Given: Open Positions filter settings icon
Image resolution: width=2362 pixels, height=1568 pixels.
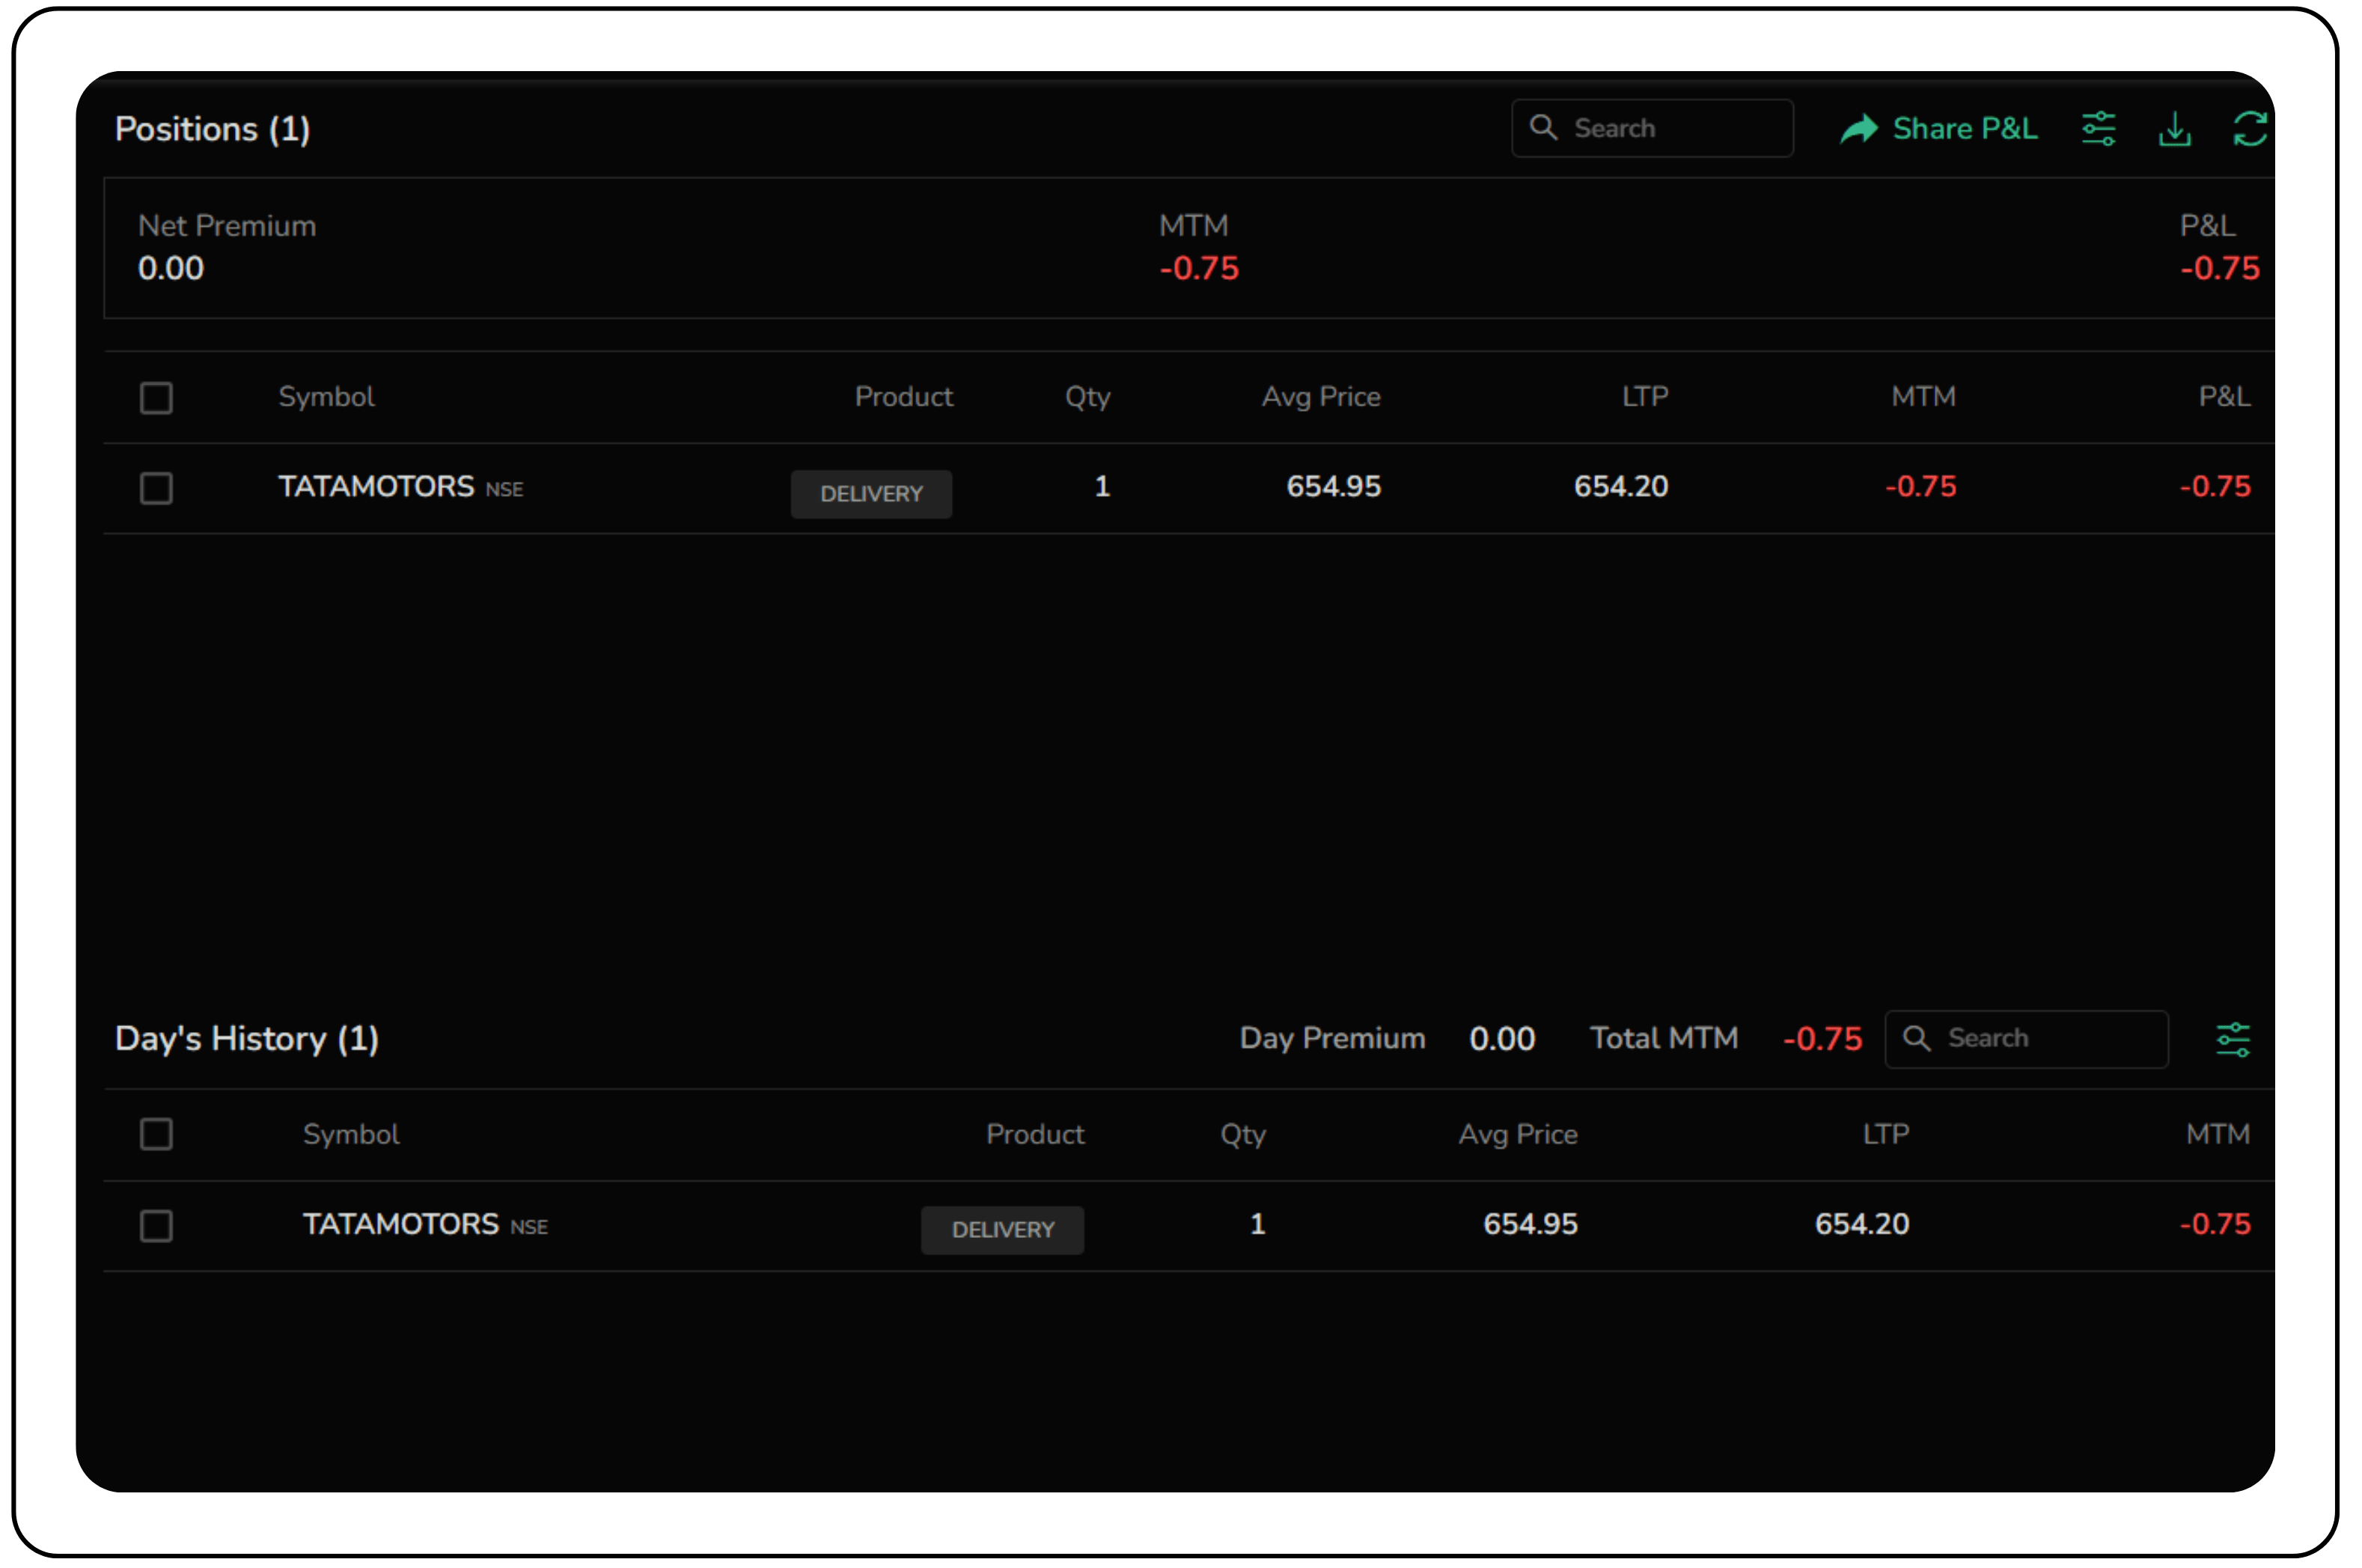Looking at the screenshot, I should [2098, 129].
